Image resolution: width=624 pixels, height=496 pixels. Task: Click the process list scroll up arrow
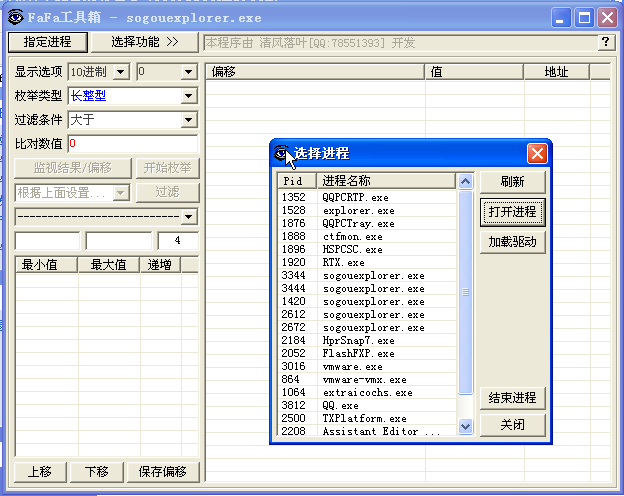[x=465, y=182]
